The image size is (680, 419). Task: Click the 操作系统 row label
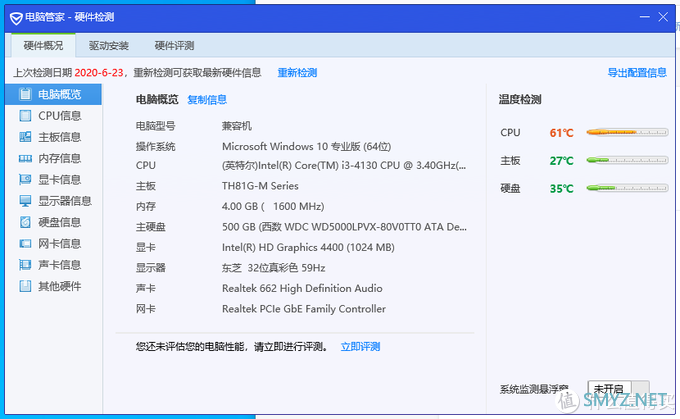pyautogui.click(x=156, y=147)
